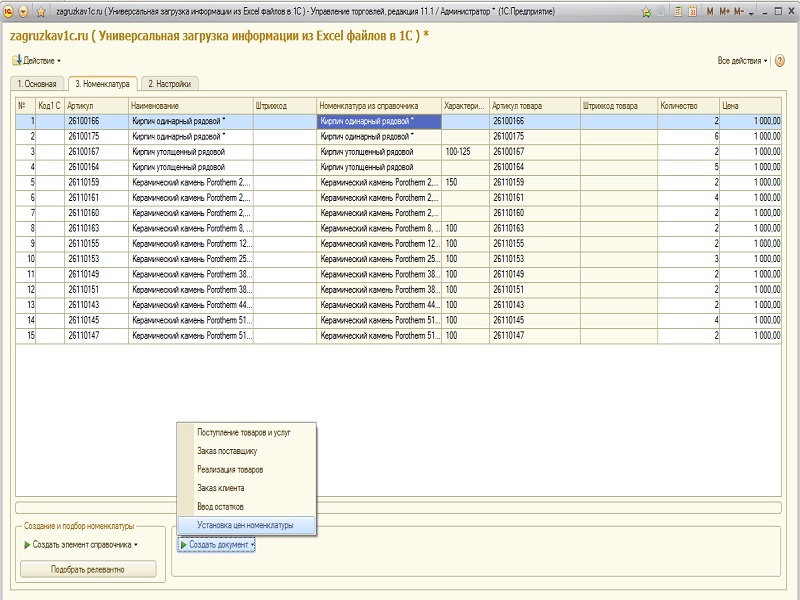This screenshot has width=800, height=600.
Task: Open the calendar icon showing 31
Action: pyautogui.click(x=692, y=12)
